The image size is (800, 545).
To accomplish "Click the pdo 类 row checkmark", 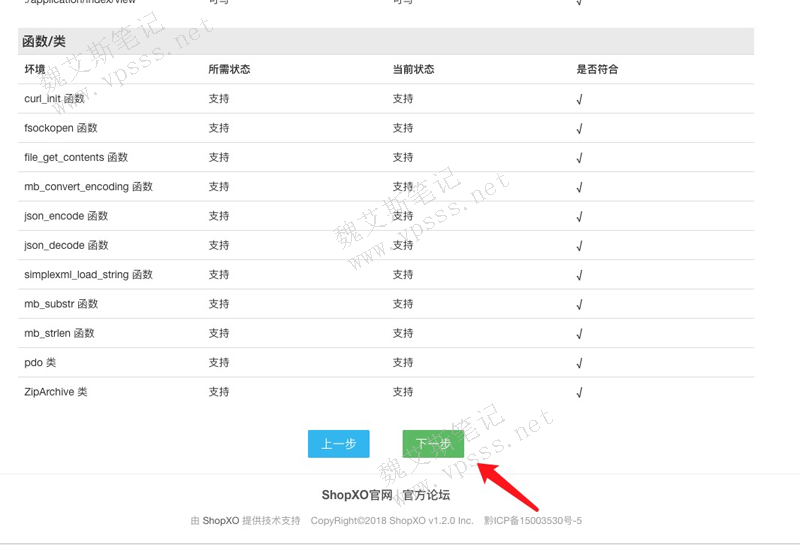I will point(580,363).
